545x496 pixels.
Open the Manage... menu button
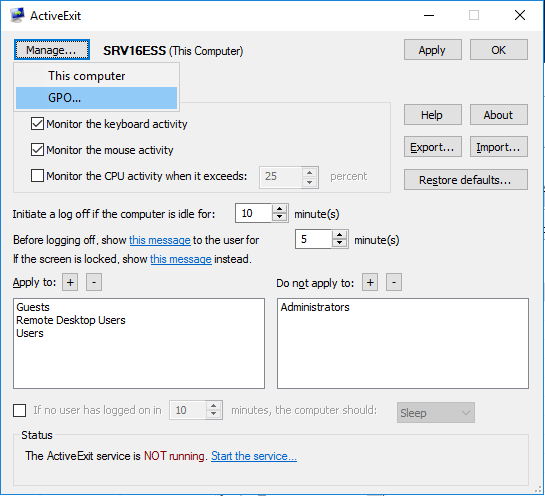pos(52,50)
